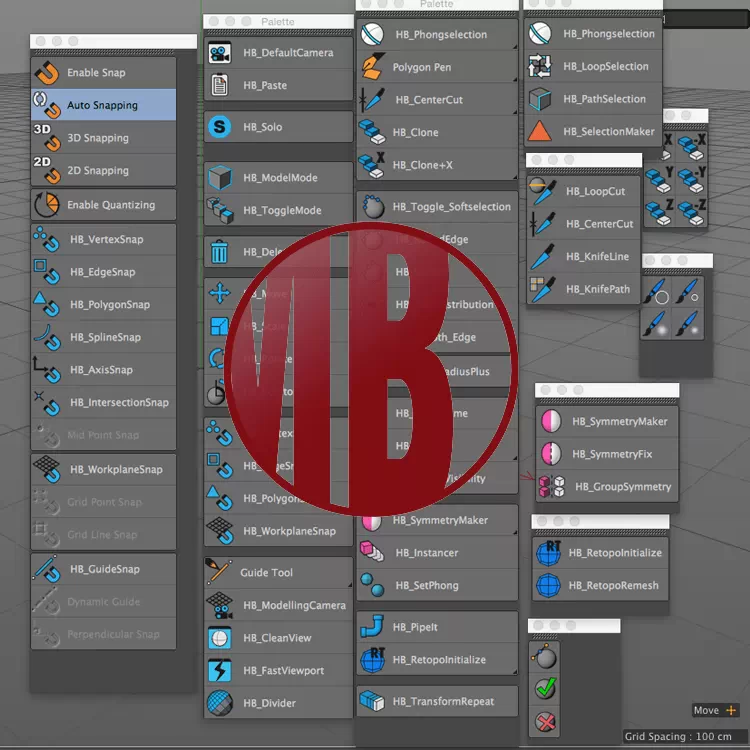Switch on 2D Snapping mode
The width and height of the screenshot is (750, 750).
pyautogui.click(x=103, y=170)
